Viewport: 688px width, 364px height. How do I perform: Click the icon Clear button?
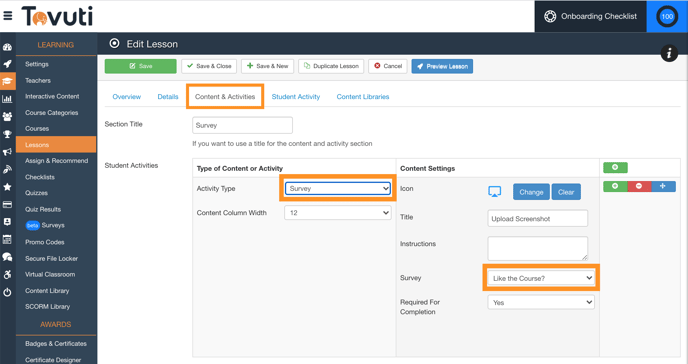pos(566,192)
